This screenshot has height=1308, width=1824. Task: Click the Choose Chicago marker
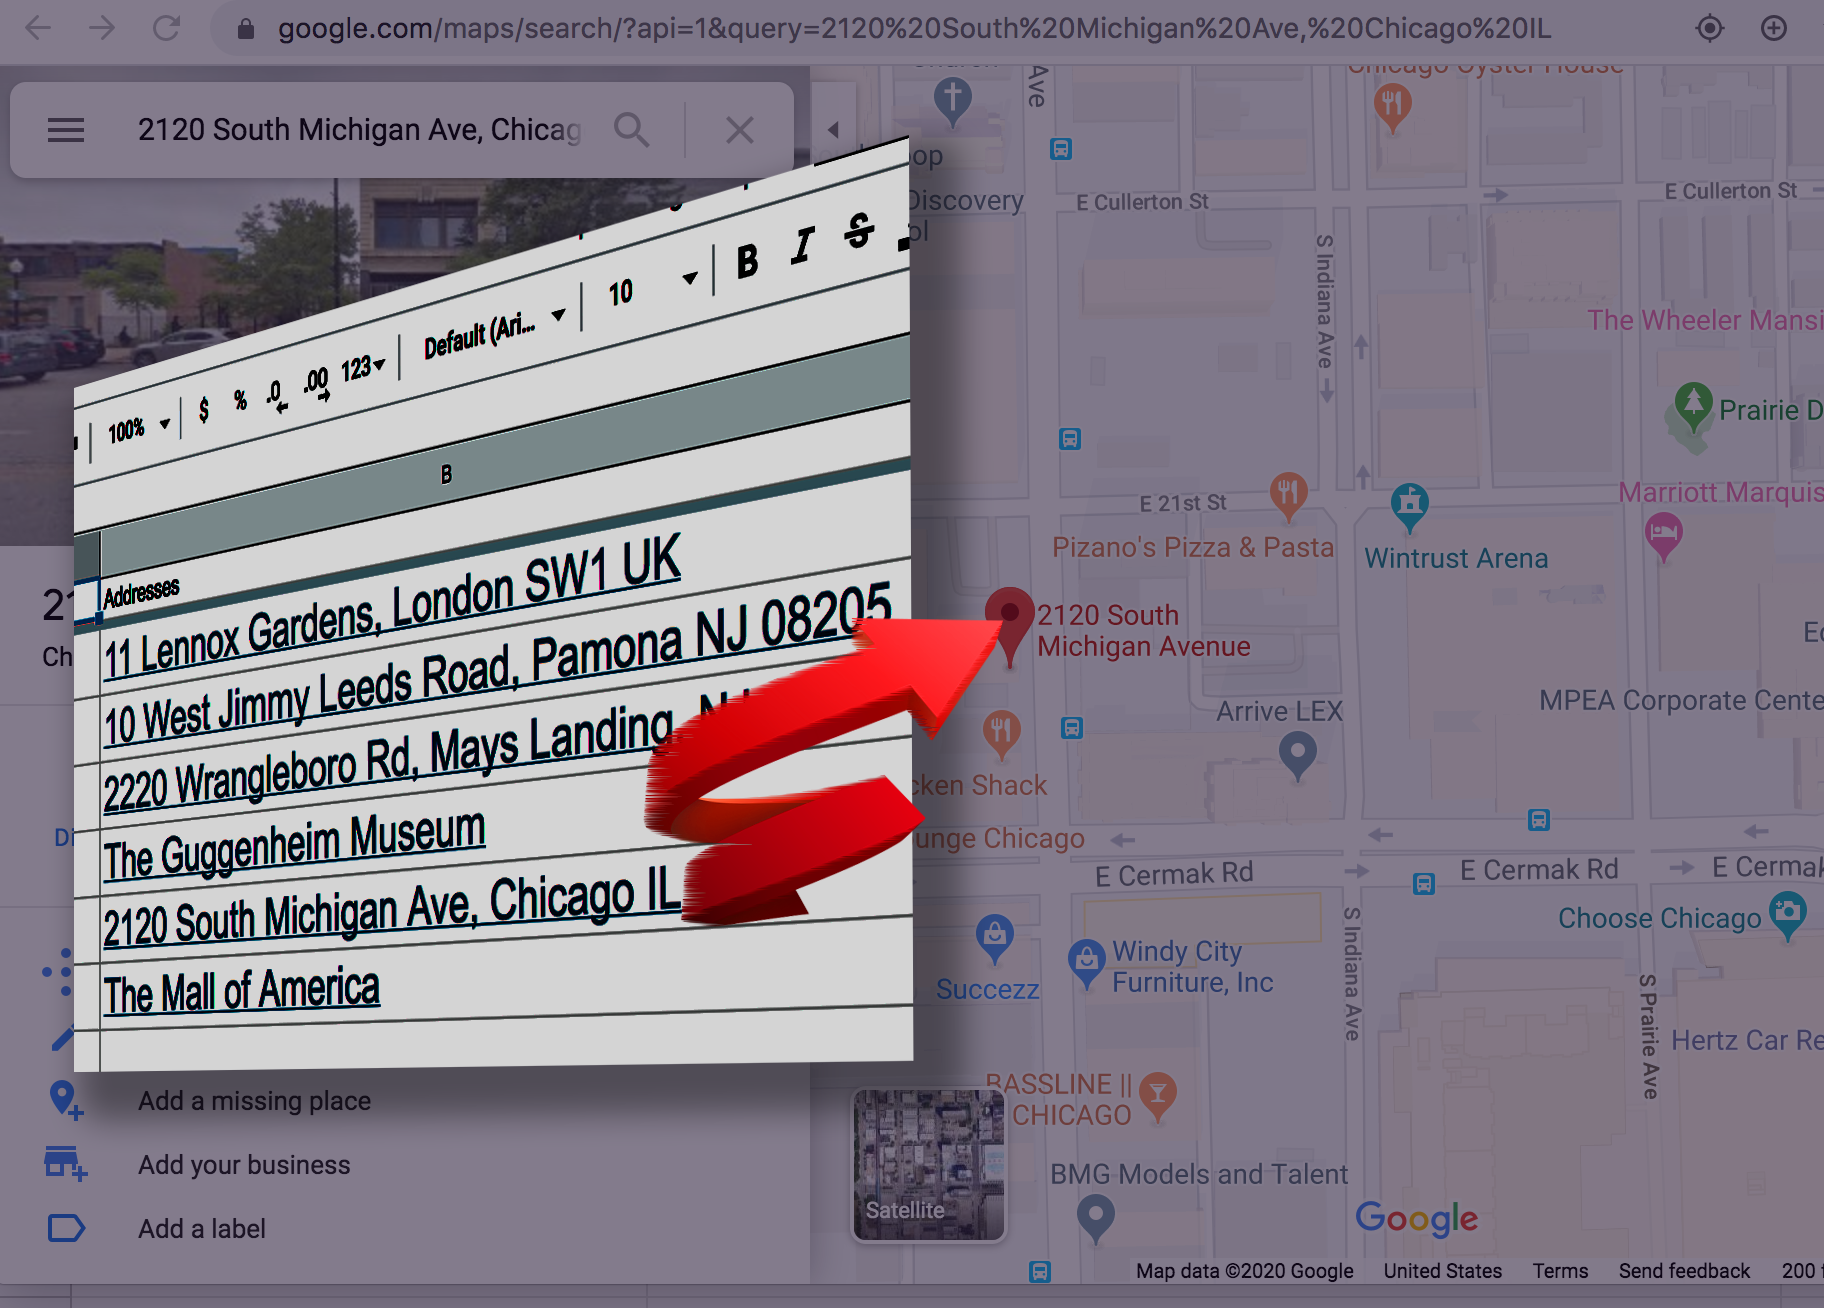(x=1787, y=914)
